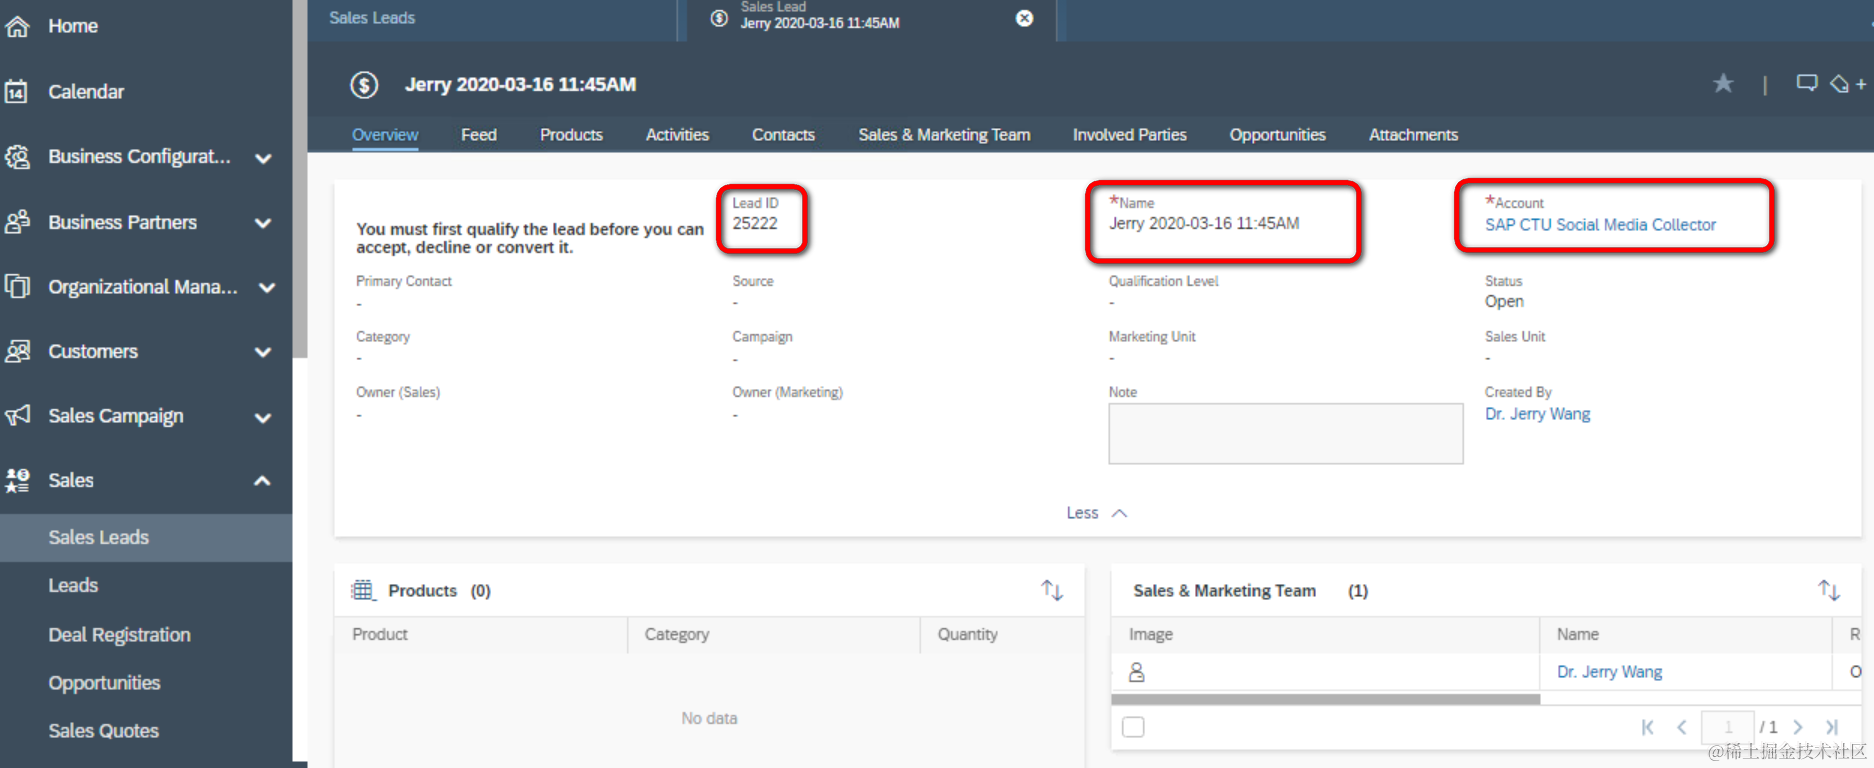Sort the Sales & Marketing Team table
1874x768 pixels.
coord(1829,590)
